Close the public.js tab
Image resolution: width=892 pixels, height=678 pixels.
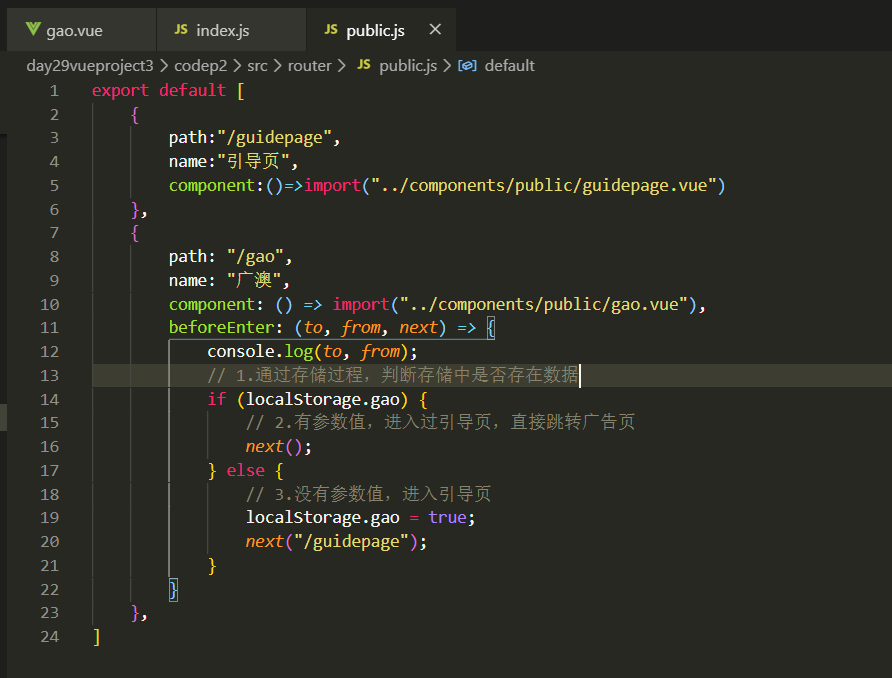435,30
